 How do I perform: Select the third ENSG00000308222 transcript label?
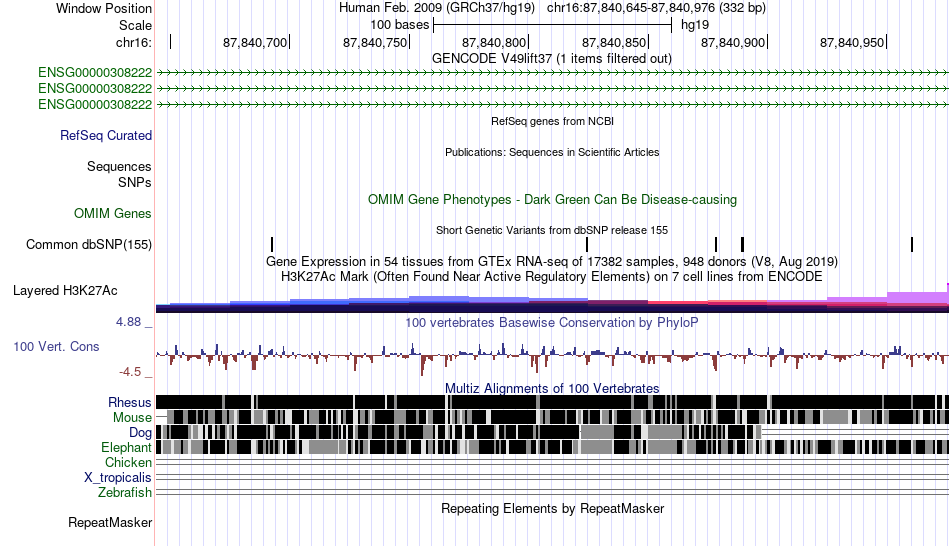click(95, 104)
